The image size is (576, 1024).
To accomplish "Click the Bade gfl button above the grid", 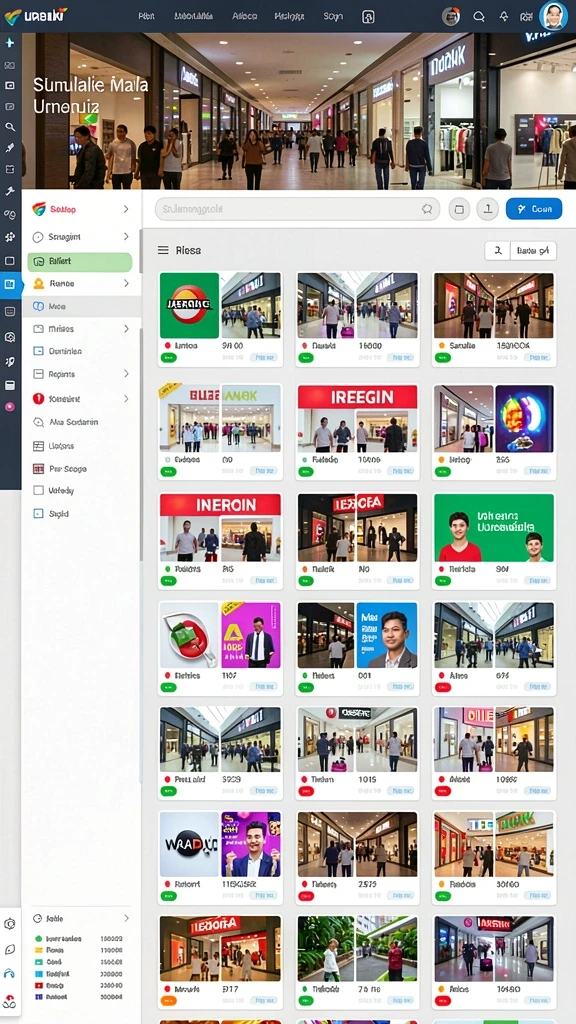I will [532, 250].
